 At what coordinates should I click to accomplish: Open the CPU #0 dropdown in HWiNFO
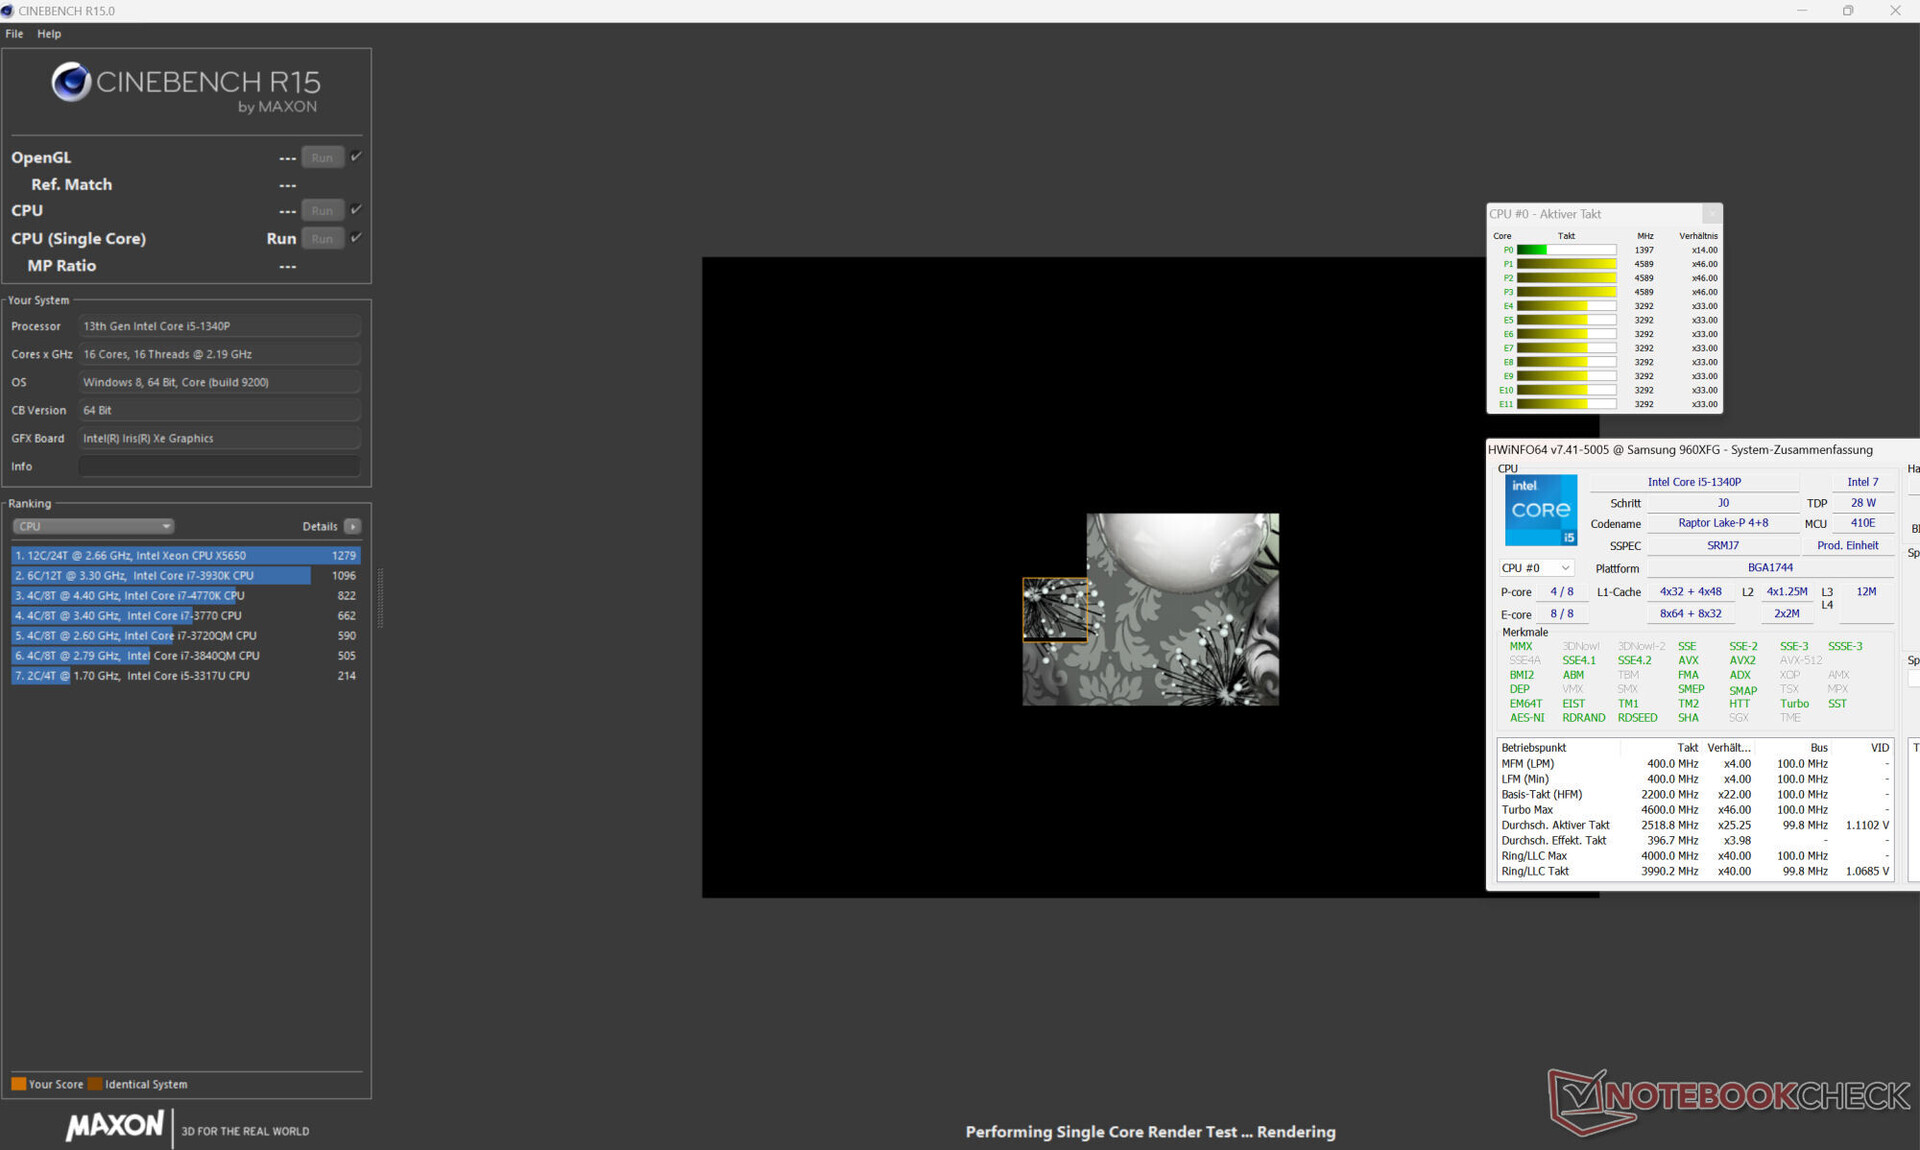(1536, 568)
